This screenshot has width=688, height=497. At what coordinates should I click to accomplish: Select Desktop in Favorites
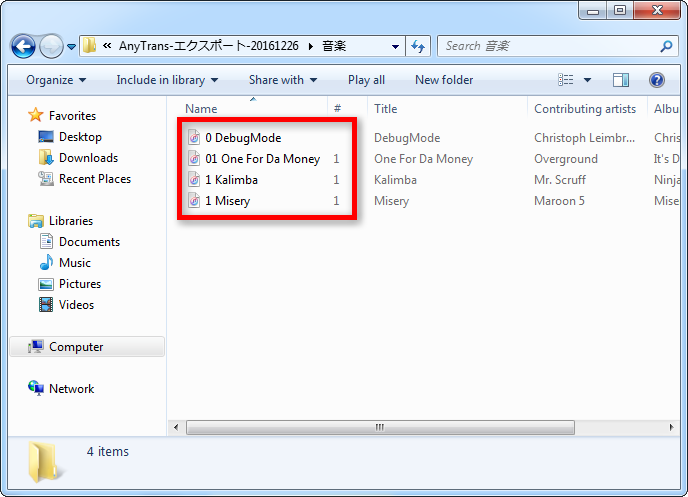[80, 137]
